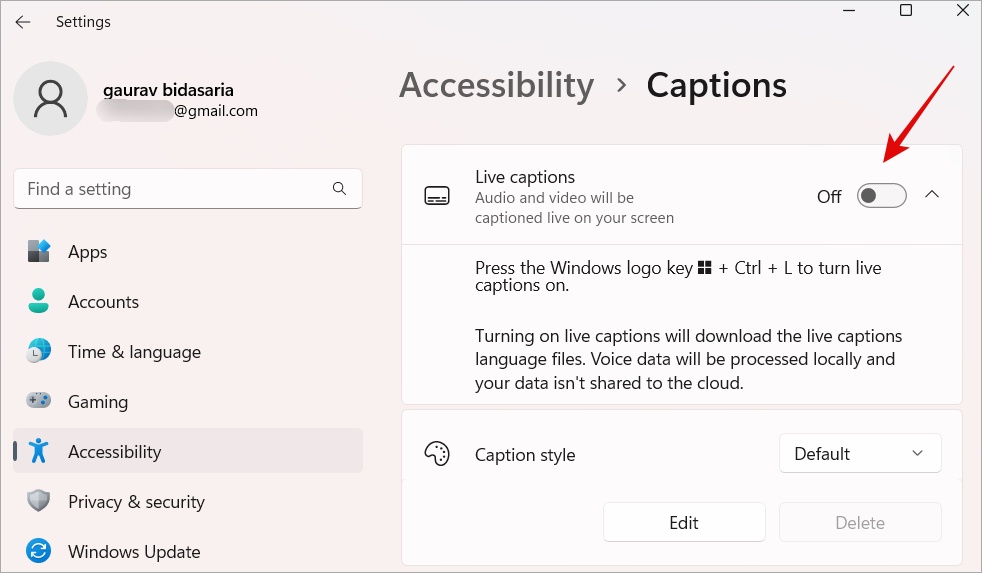
Task: Click the Gaming controller icon
Action: click(39, 400)
